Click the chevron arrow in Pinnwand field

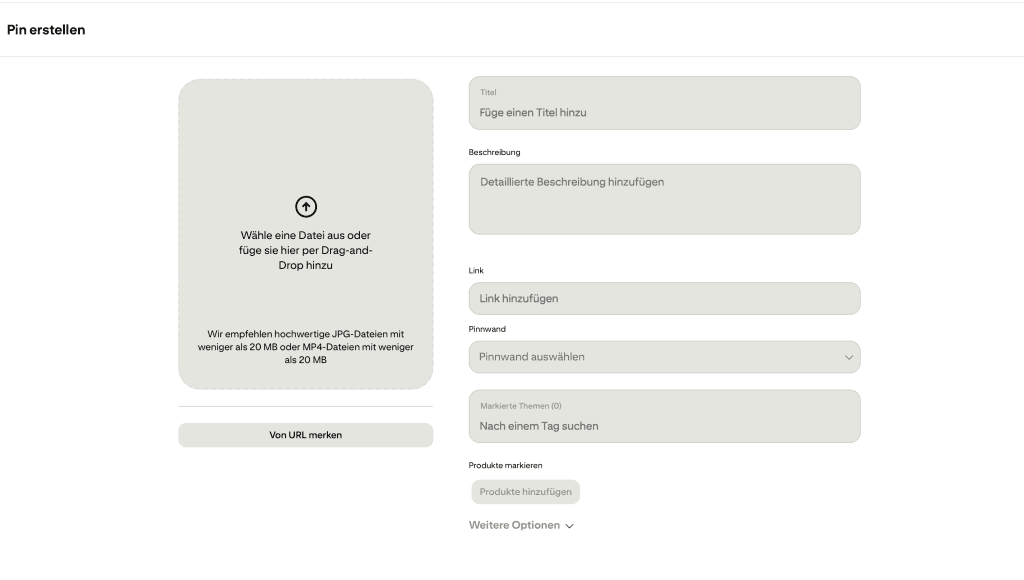[x=849, y=357]
